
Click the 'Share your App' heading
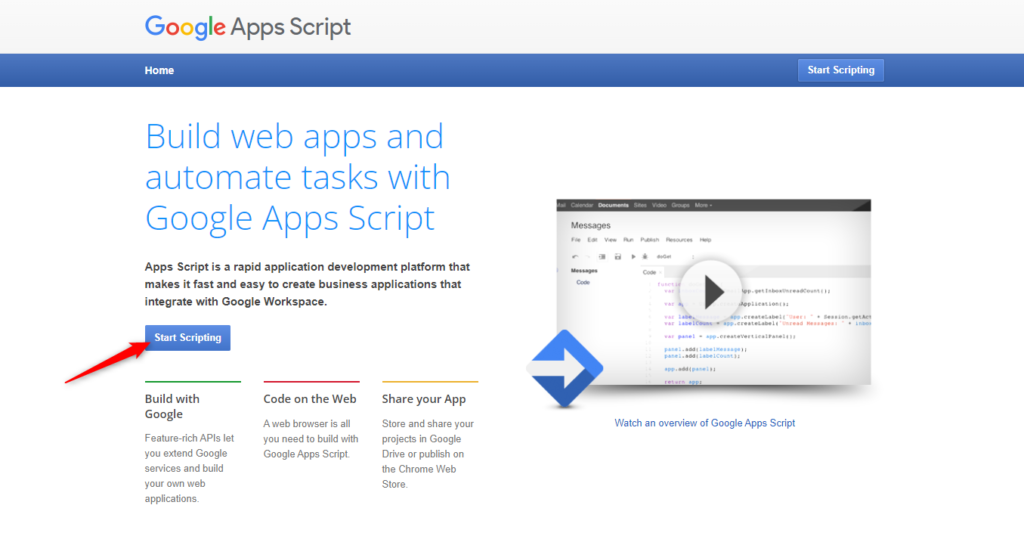tap(424, 399)
